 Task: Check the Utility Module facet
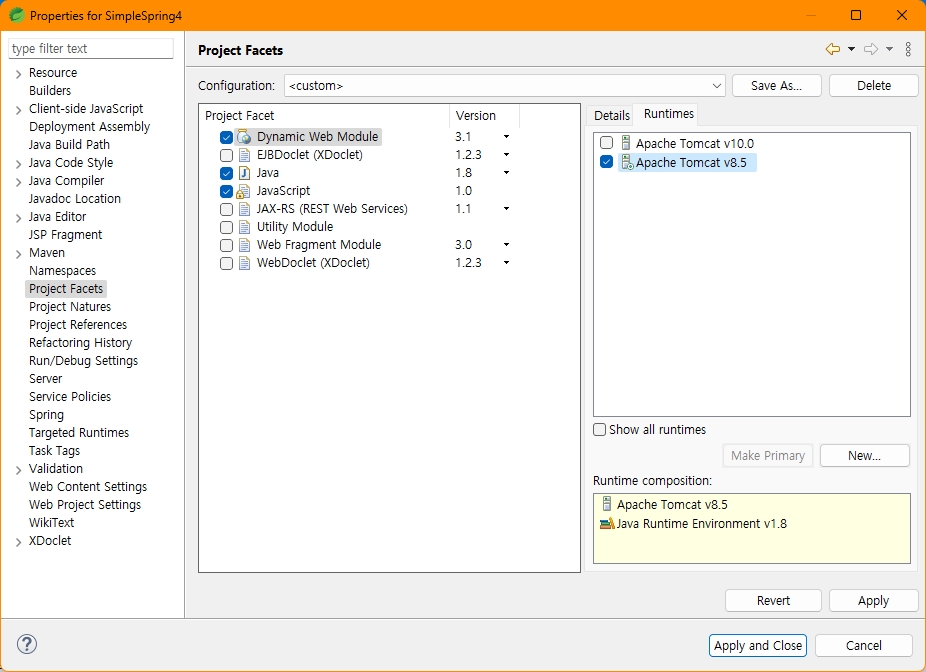pyautogui.click(x=226, y=227)
